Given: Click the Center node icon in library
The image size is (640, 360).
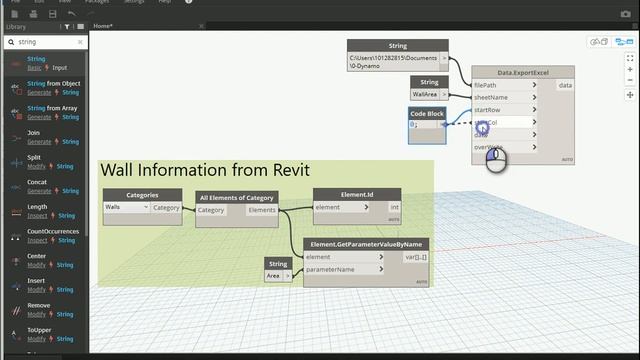Looking at the screenshot, I should (x=16, y=261).
